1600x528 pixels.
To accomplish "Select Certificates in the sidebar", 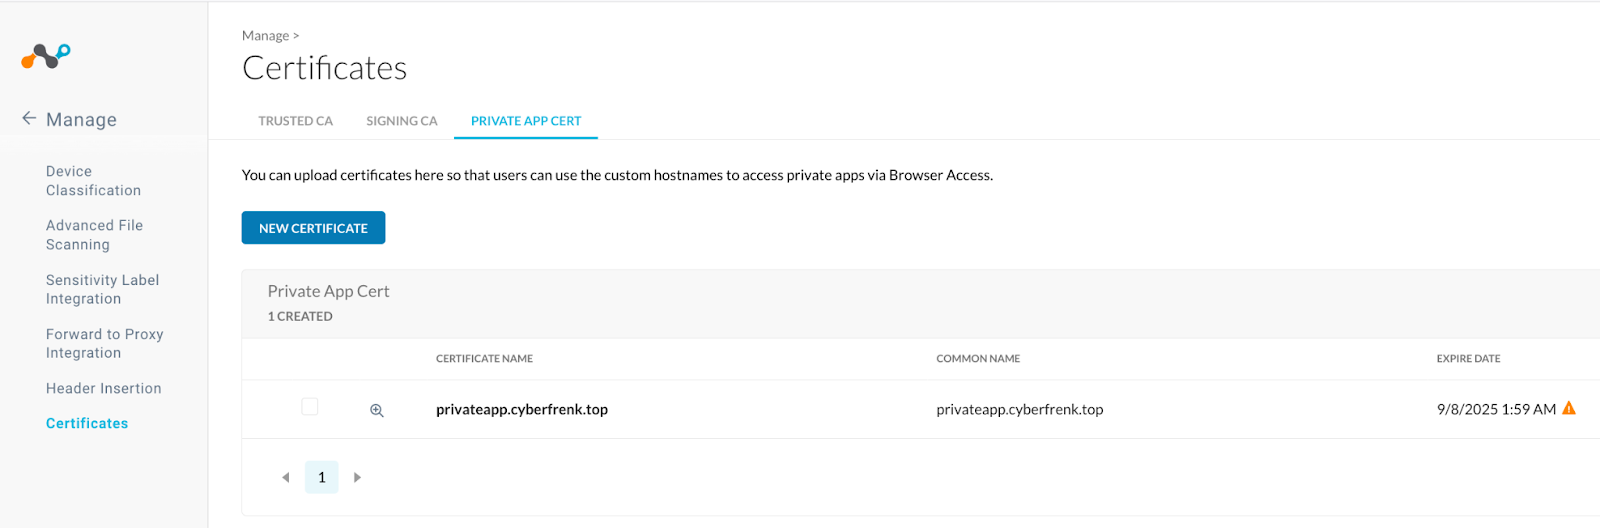I will pos(87,423).
